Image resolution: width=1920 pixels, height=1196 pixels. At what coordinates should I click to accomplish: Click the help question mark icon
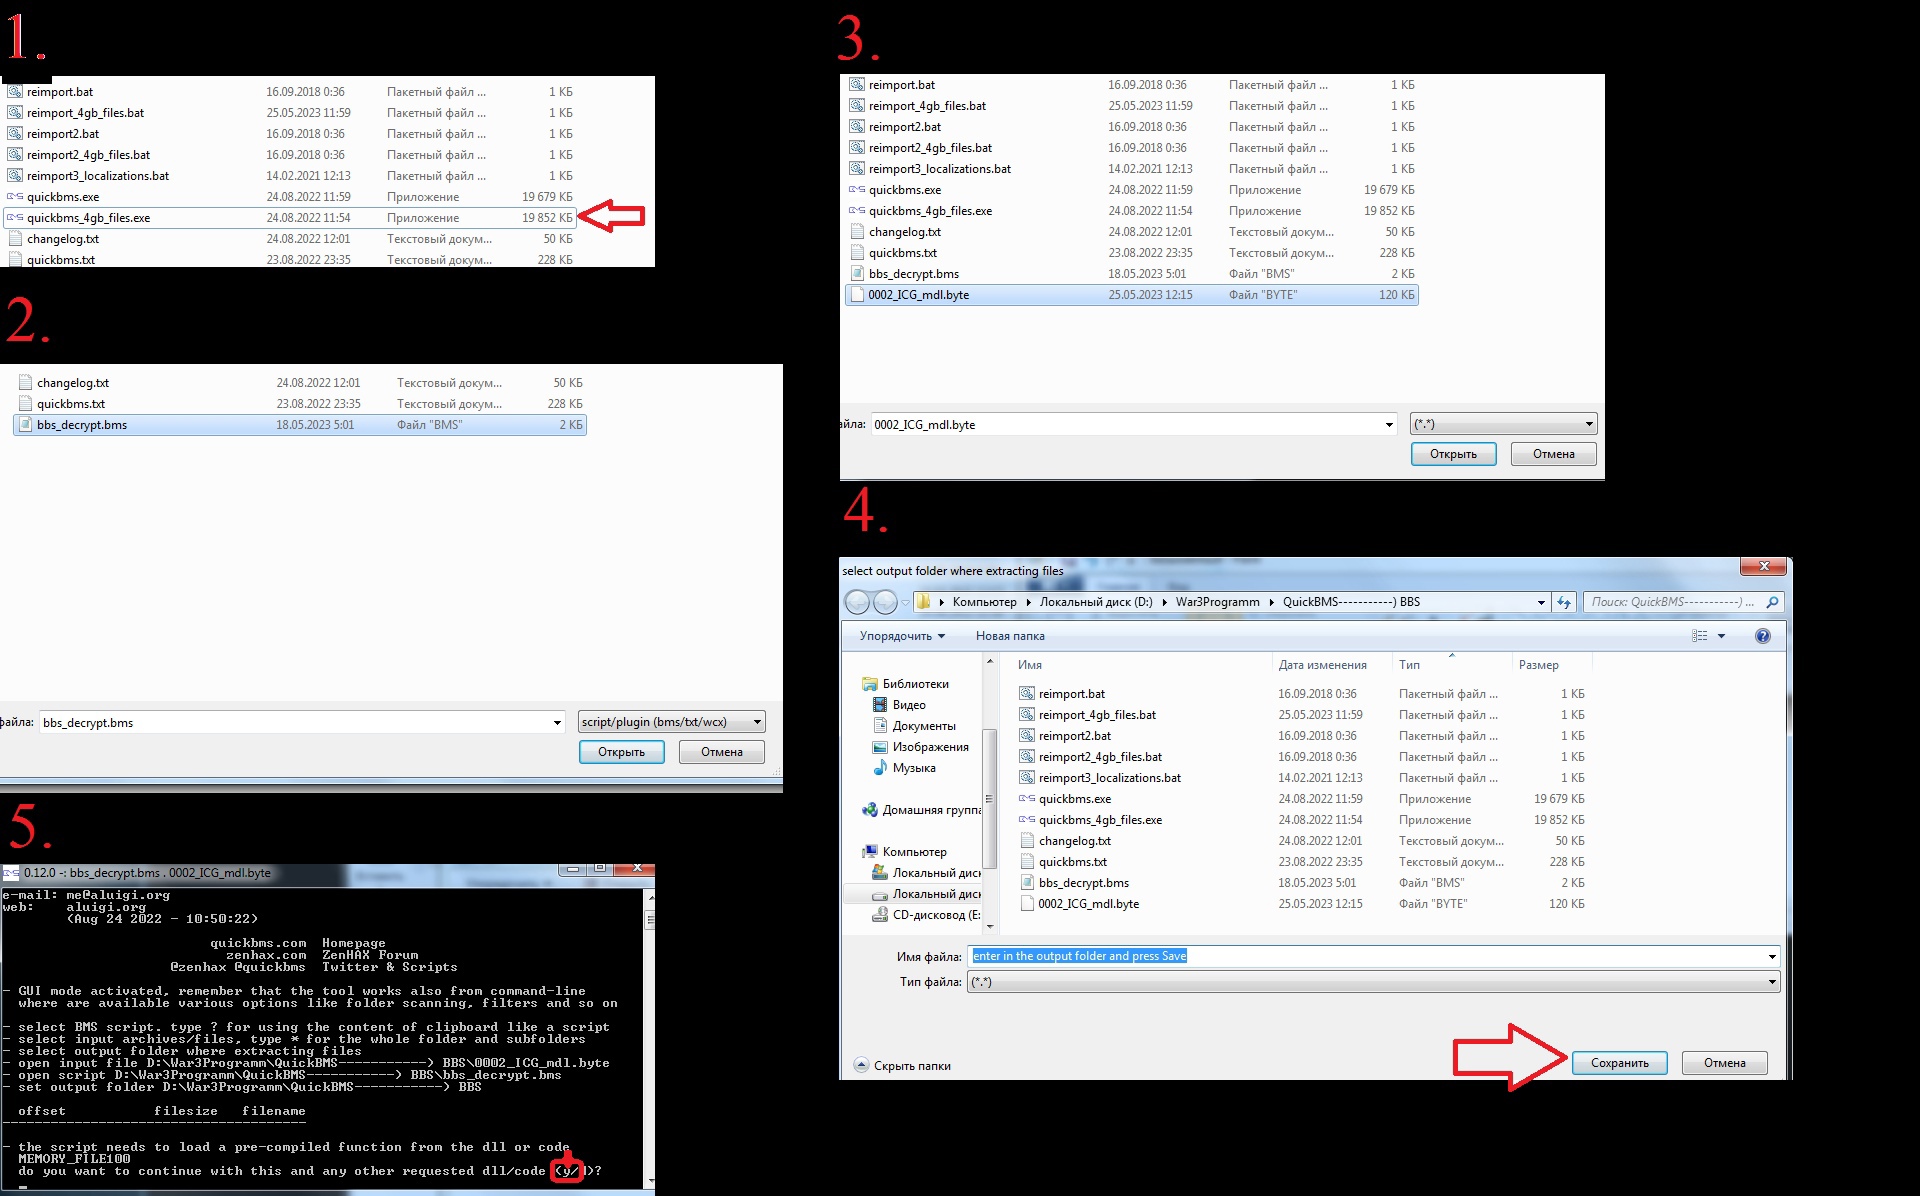tap(1763, 636)
